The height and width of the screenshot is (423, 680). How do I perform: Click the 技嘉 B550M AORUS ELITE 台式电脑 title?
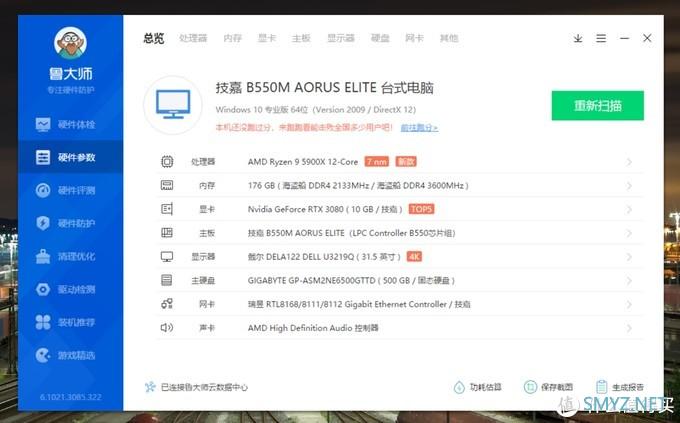click(x=324, y=88)
